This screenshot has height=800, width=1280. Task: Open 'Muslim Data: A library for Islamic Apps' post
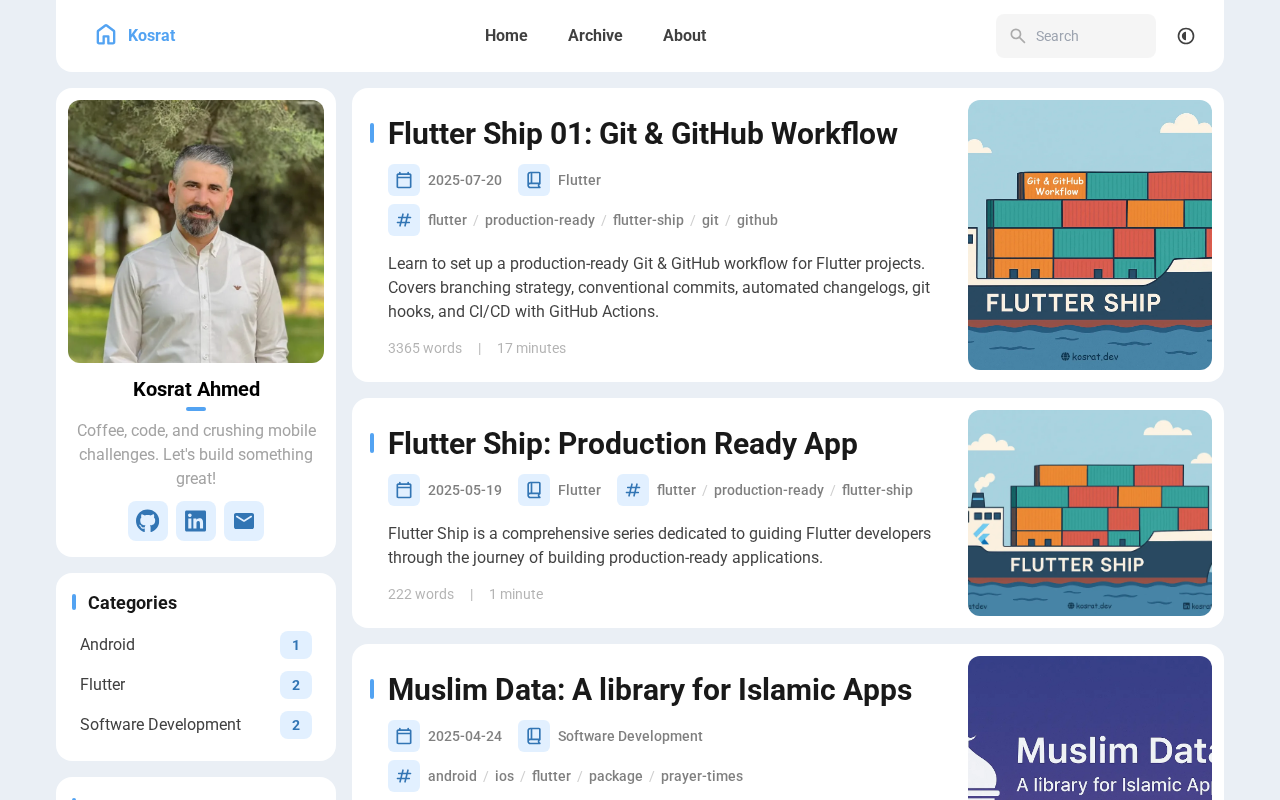click(650, 689)
